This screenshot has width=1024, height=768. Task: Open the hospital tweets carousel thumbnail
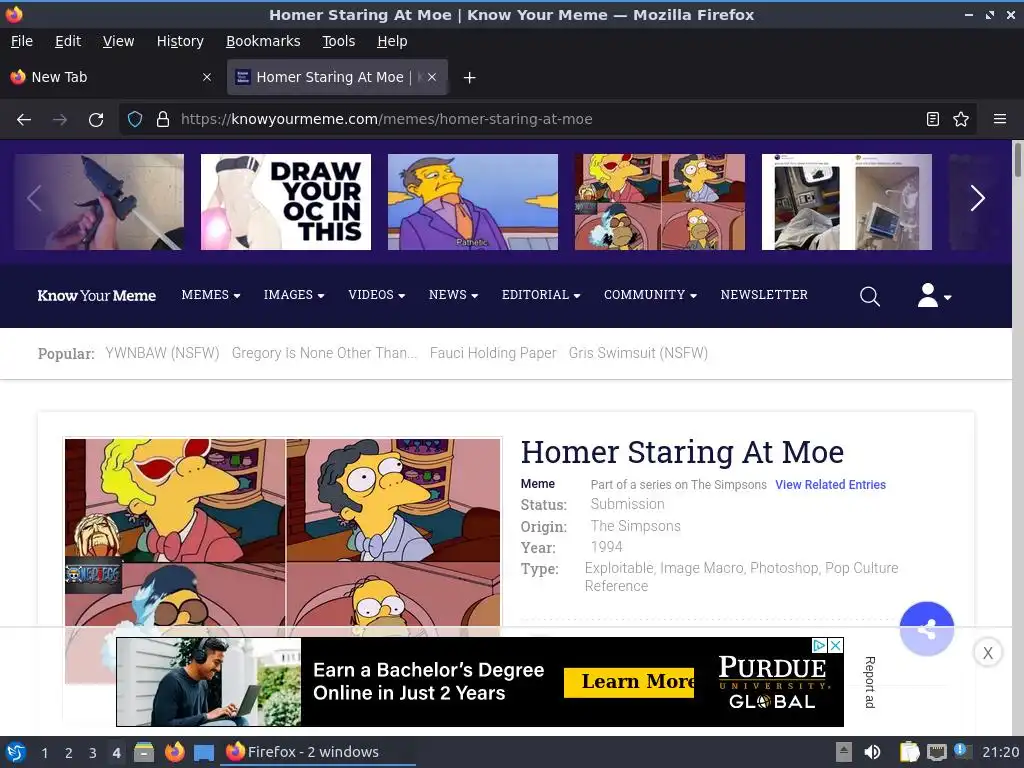(x=846, y=202)
